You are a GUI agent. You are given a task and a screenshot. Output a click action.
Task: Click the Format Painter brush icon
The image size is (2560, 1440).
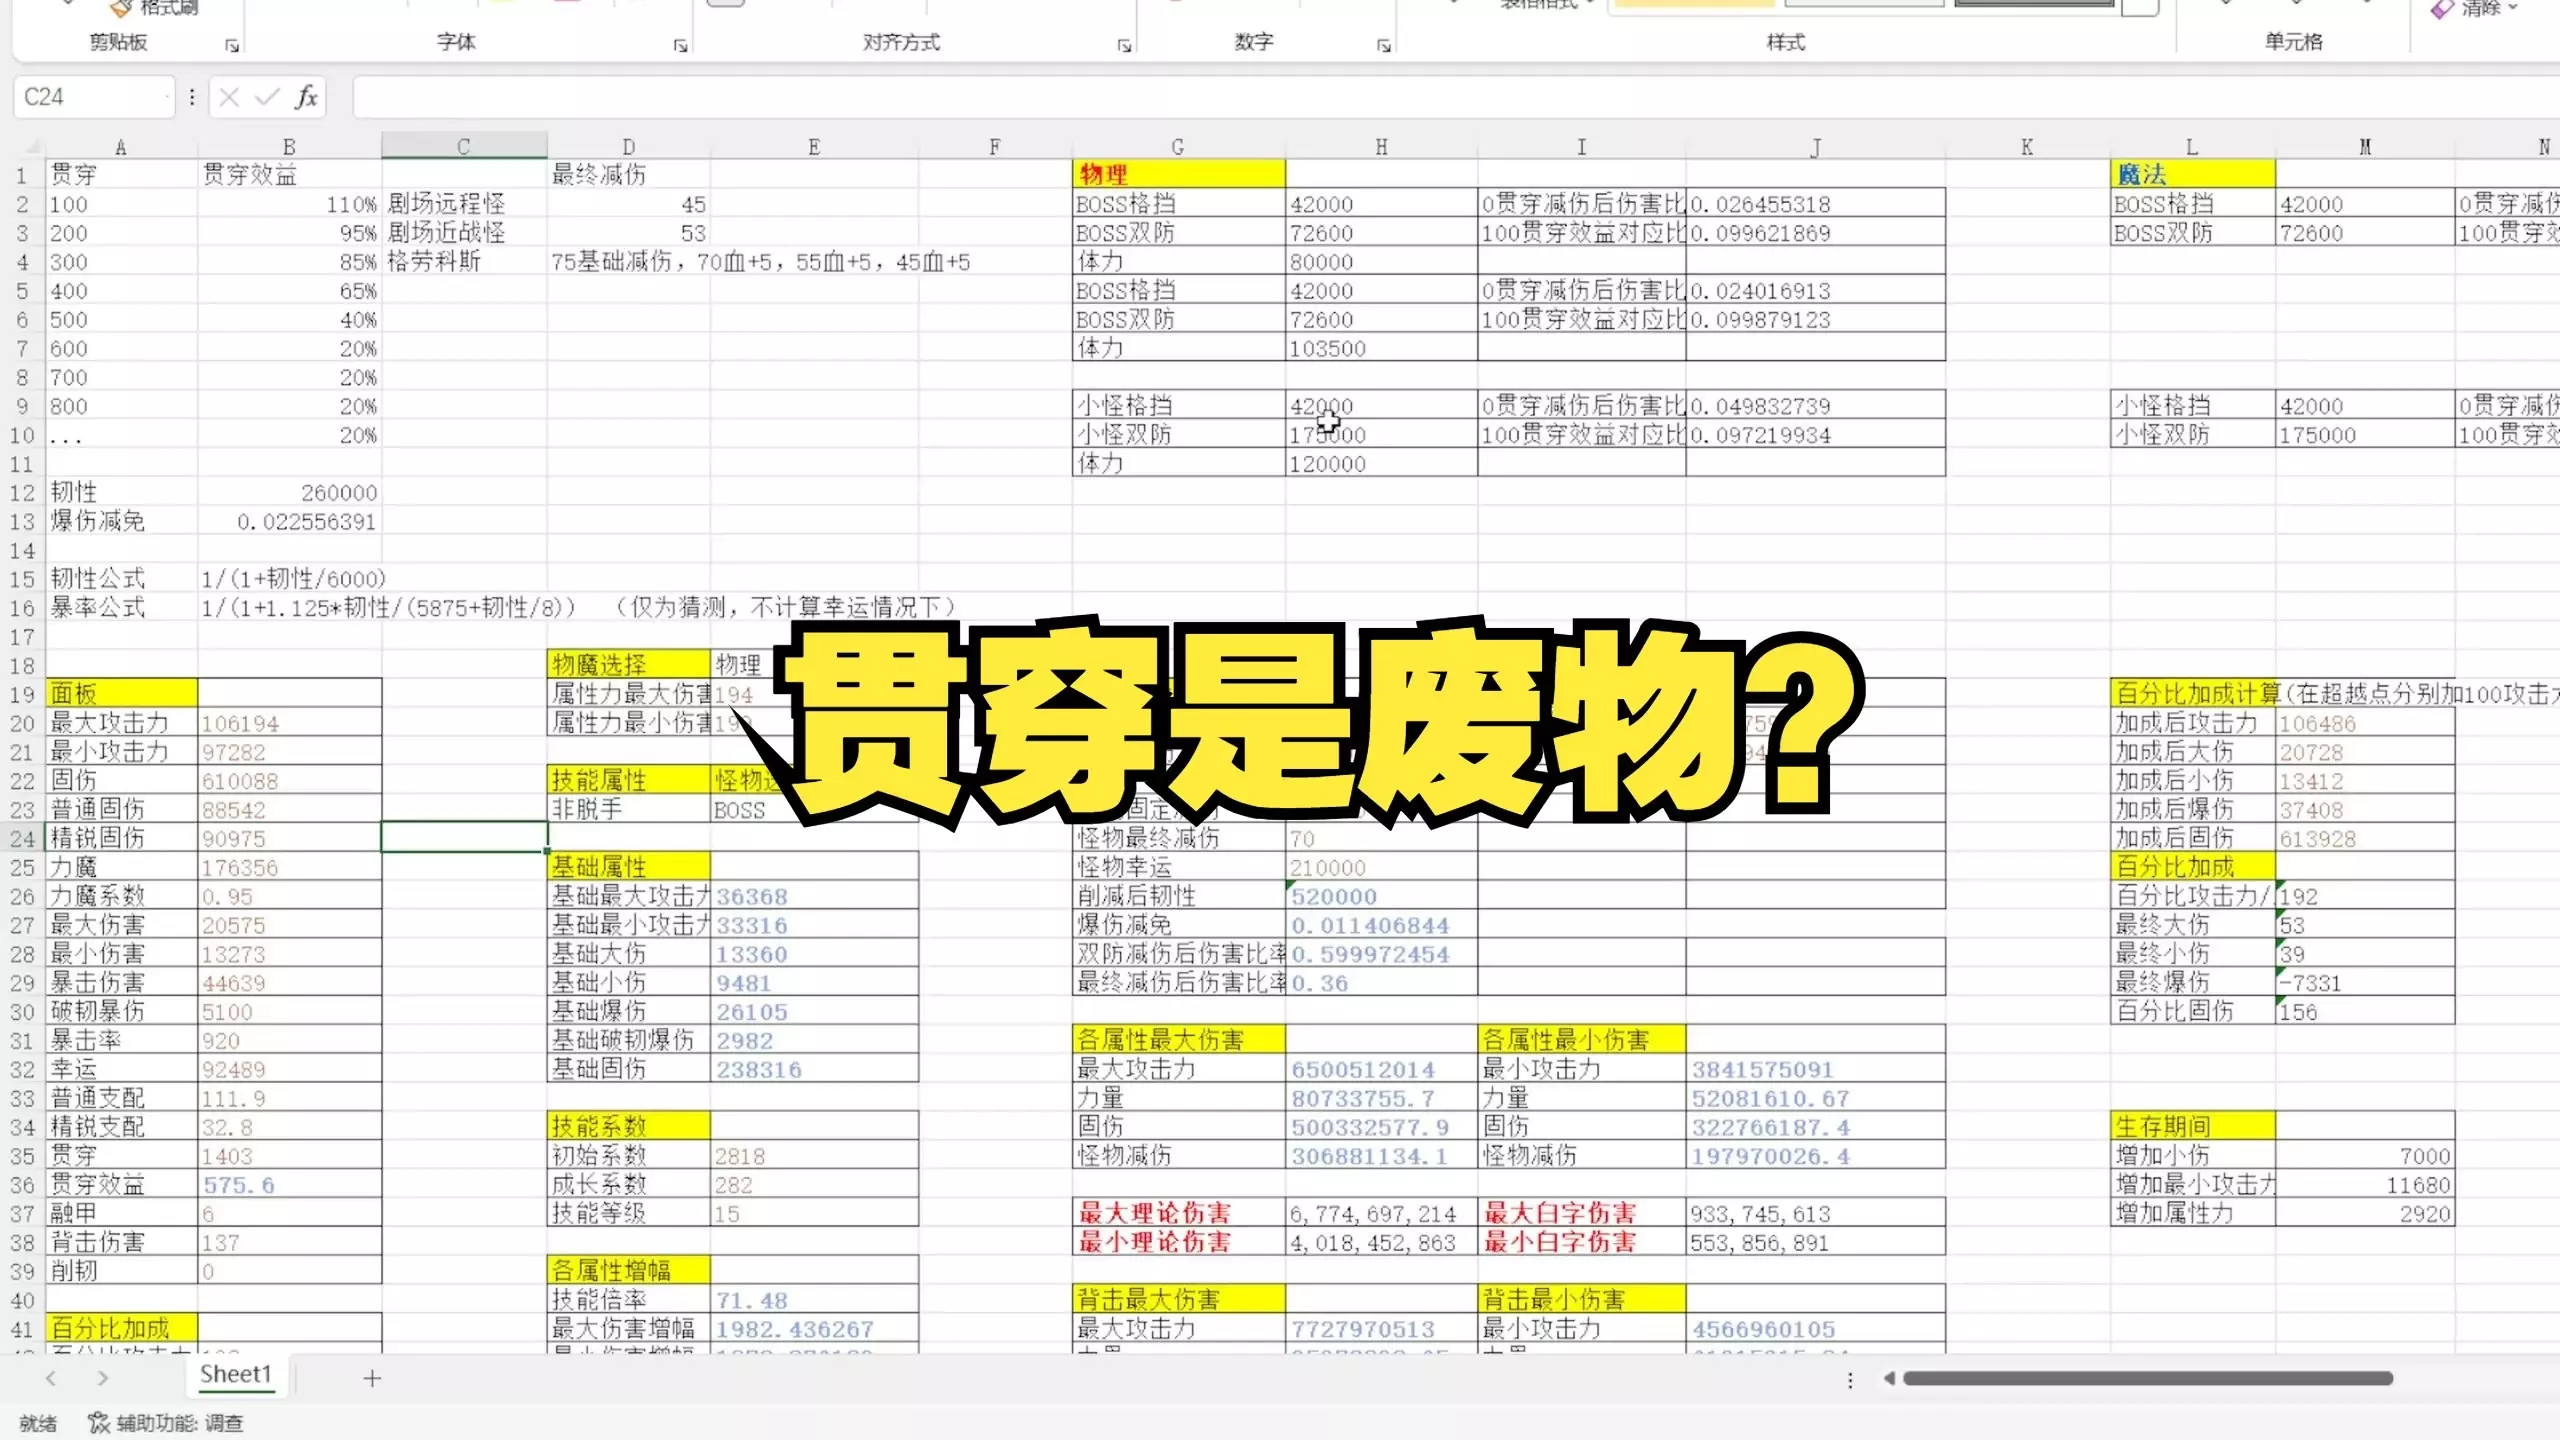click(121, 8)
